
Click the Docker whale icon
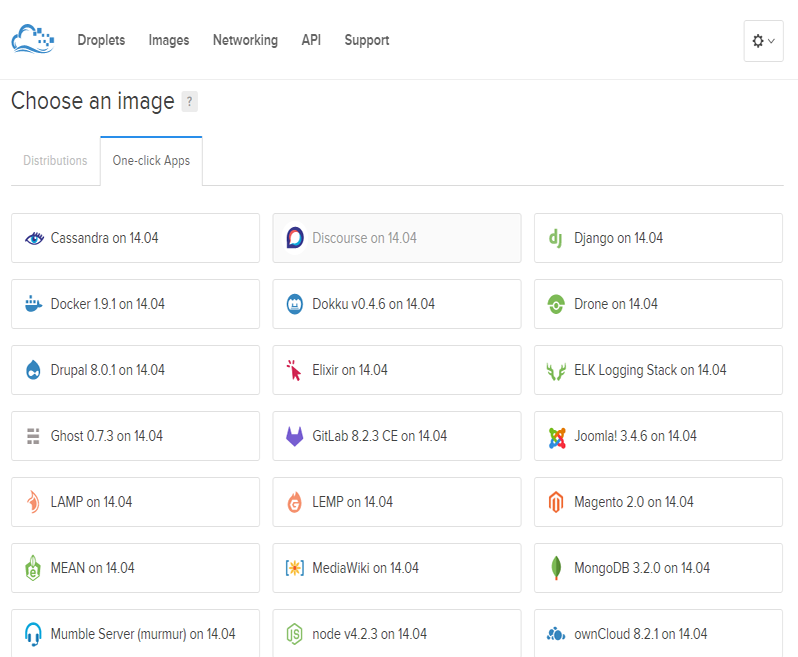33,304
